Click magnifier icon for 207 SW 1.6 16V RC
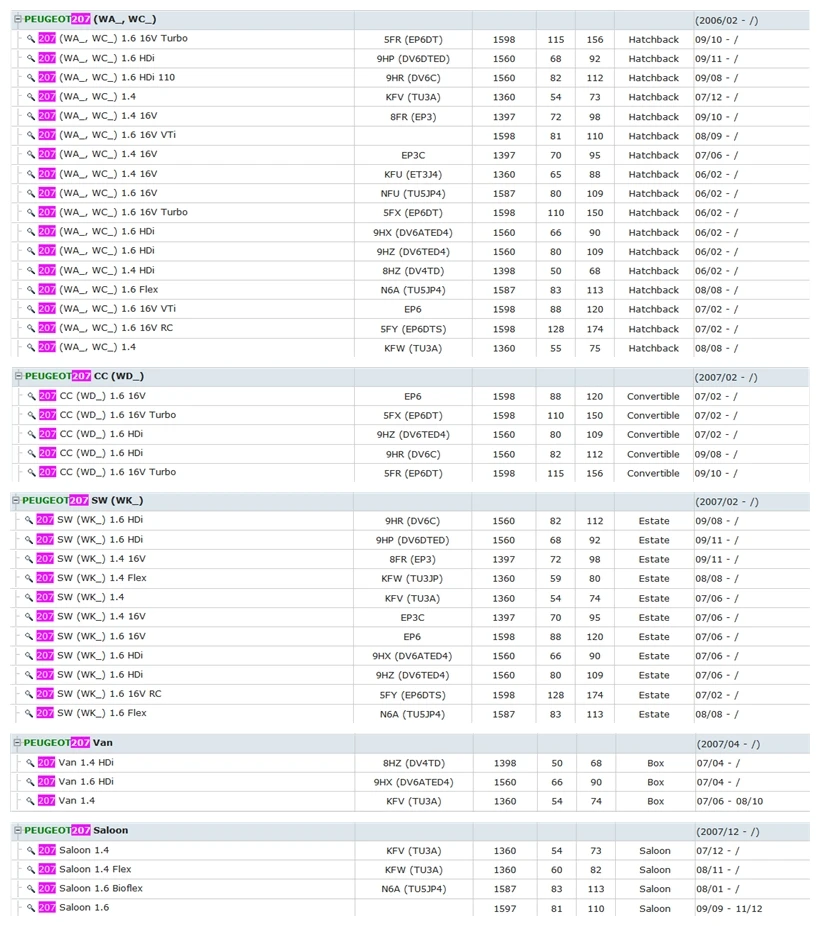The height and width of the screenshot is (926, 820). coord(29,694)
